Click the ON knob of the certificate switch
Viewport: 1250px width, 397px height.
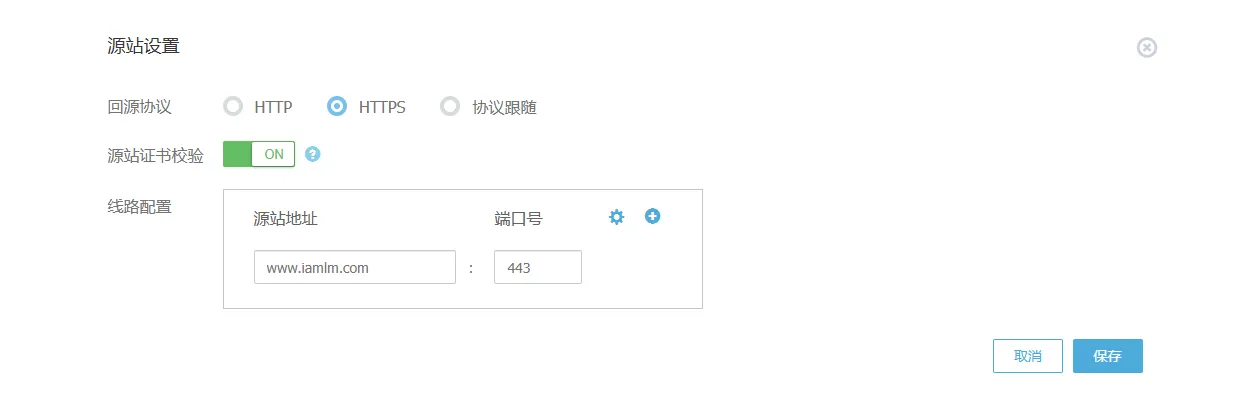coord(273,154)
